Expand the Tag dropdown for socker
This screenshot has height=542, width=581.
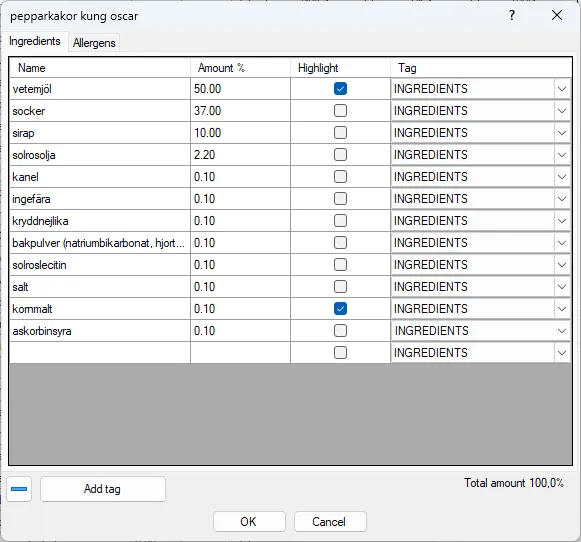562,111
